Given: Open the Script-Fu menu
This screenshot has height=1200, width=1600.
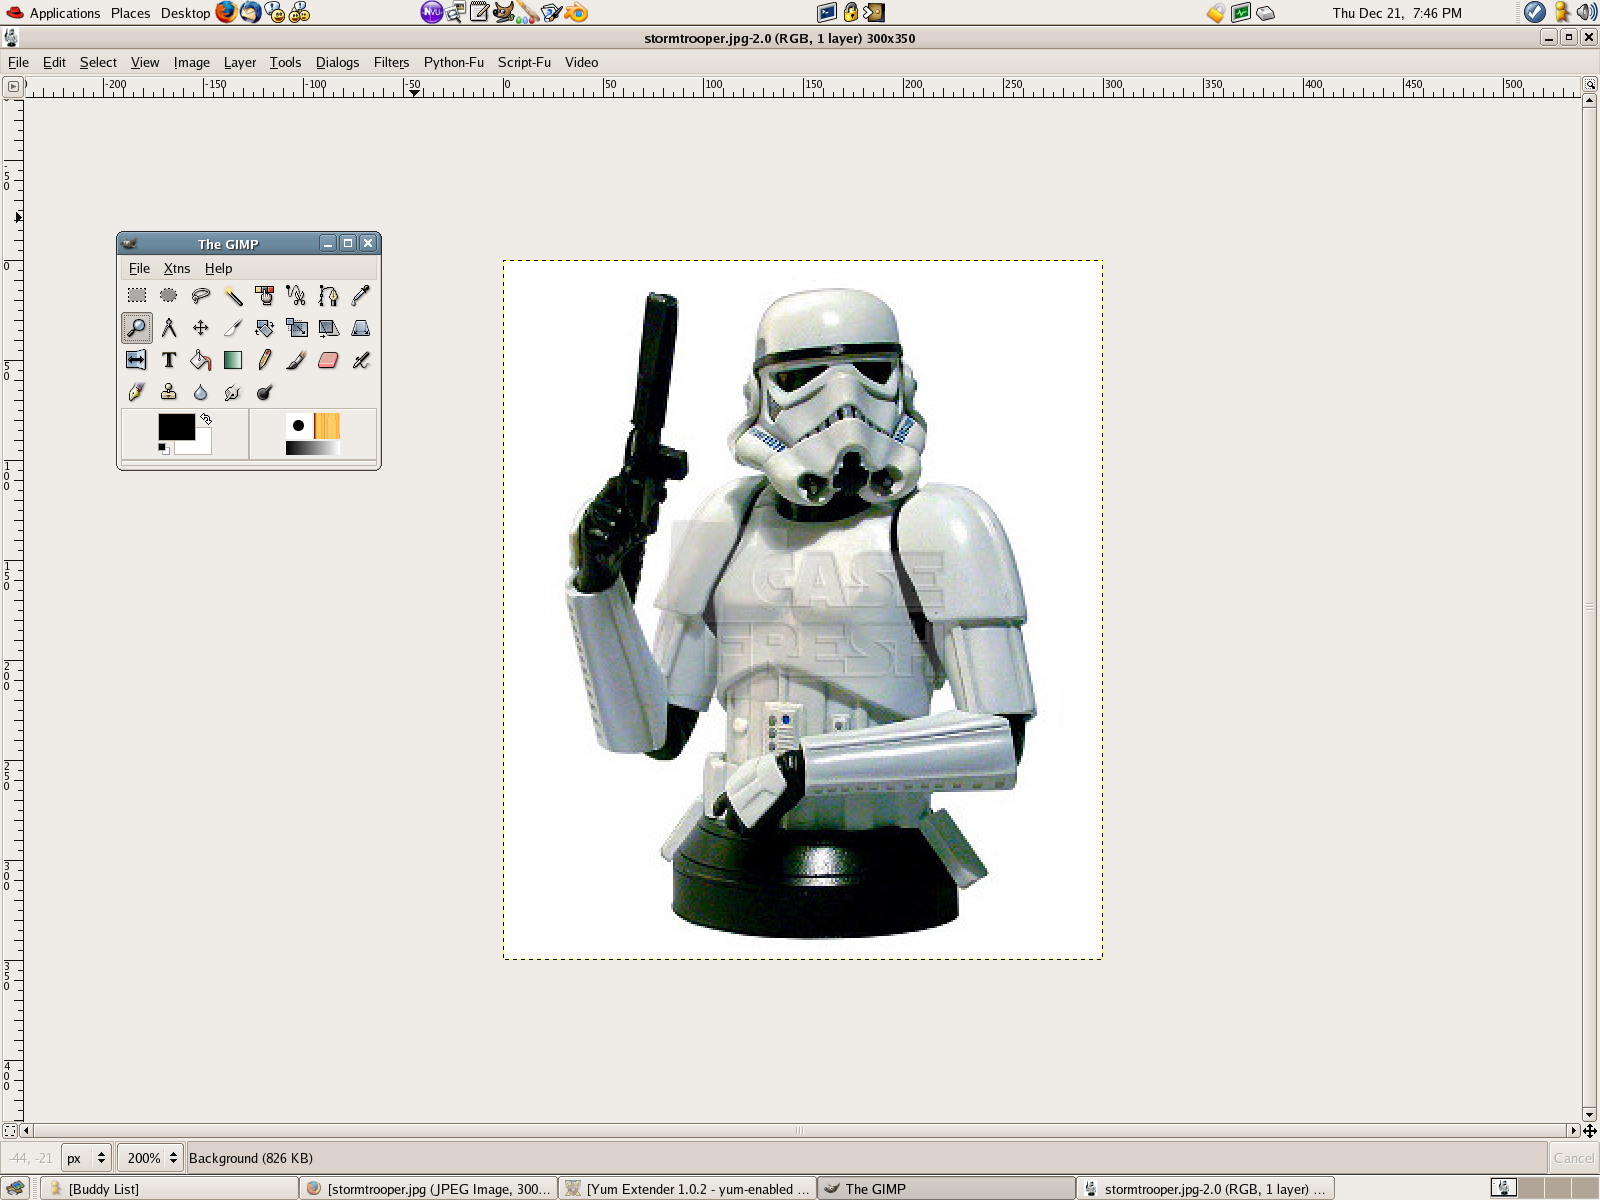Looking at the screenshot, I should click(x=523, y=62).
